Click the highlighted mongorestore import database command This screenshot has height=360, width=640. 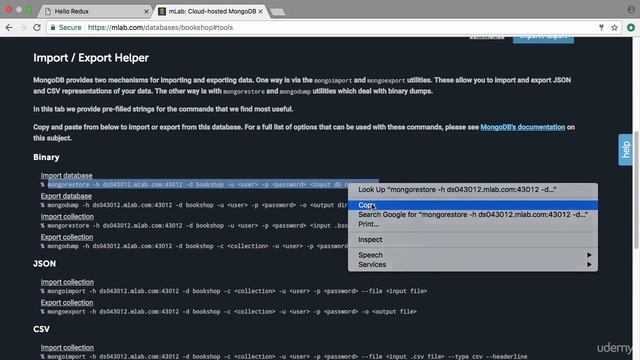pyautogui.click(x=198, y=184)
